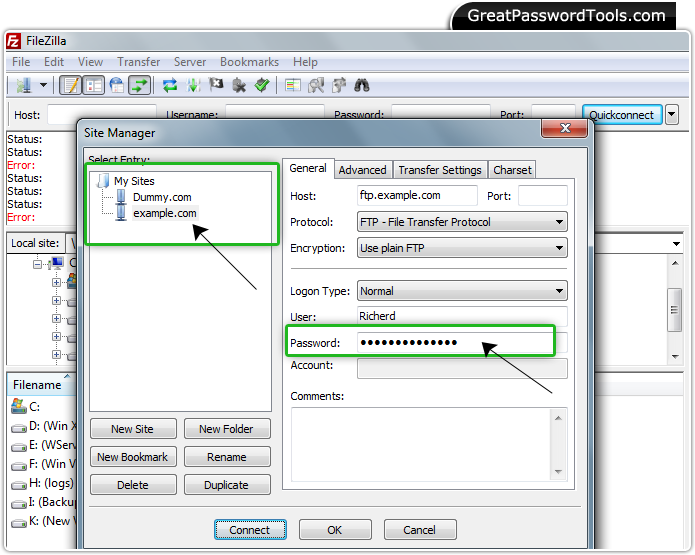The height and width of the screenshot is (555, 695).
Task: Search files with the binoculars icon
Action: [x=362, y=85]
